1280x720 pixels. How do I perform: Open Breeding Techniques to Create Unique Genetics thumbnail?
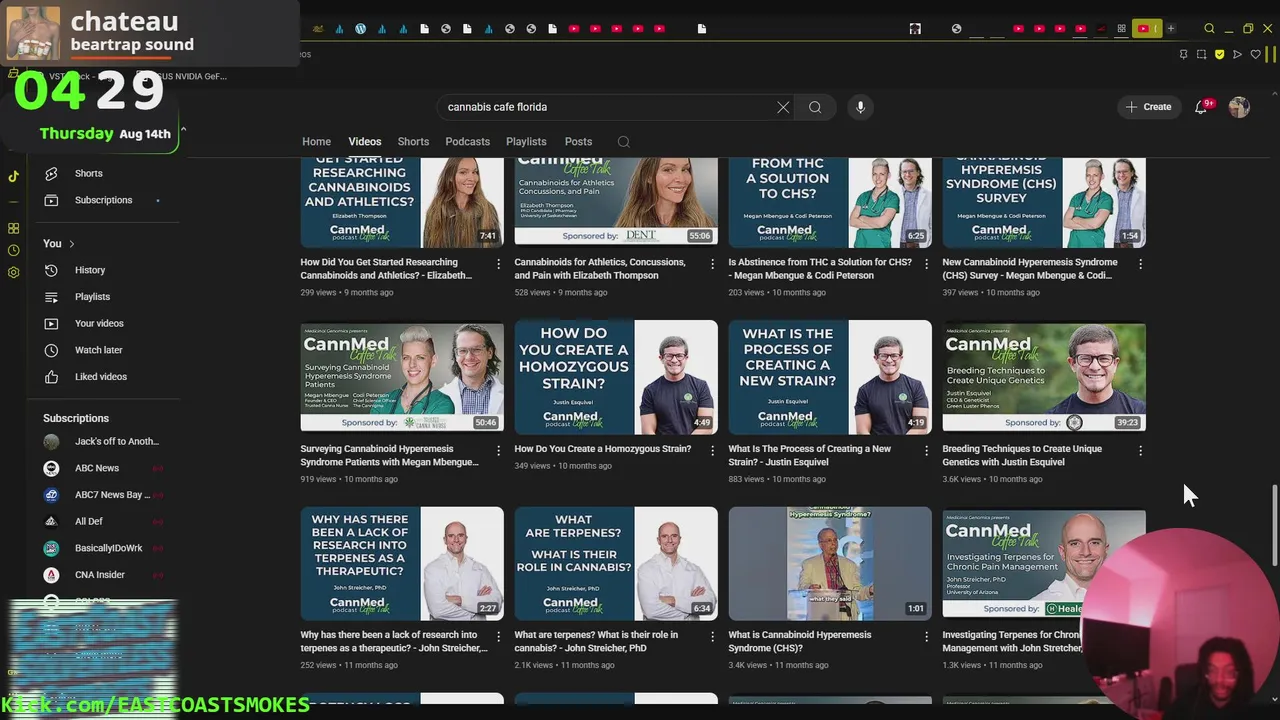click(1044, 377)
